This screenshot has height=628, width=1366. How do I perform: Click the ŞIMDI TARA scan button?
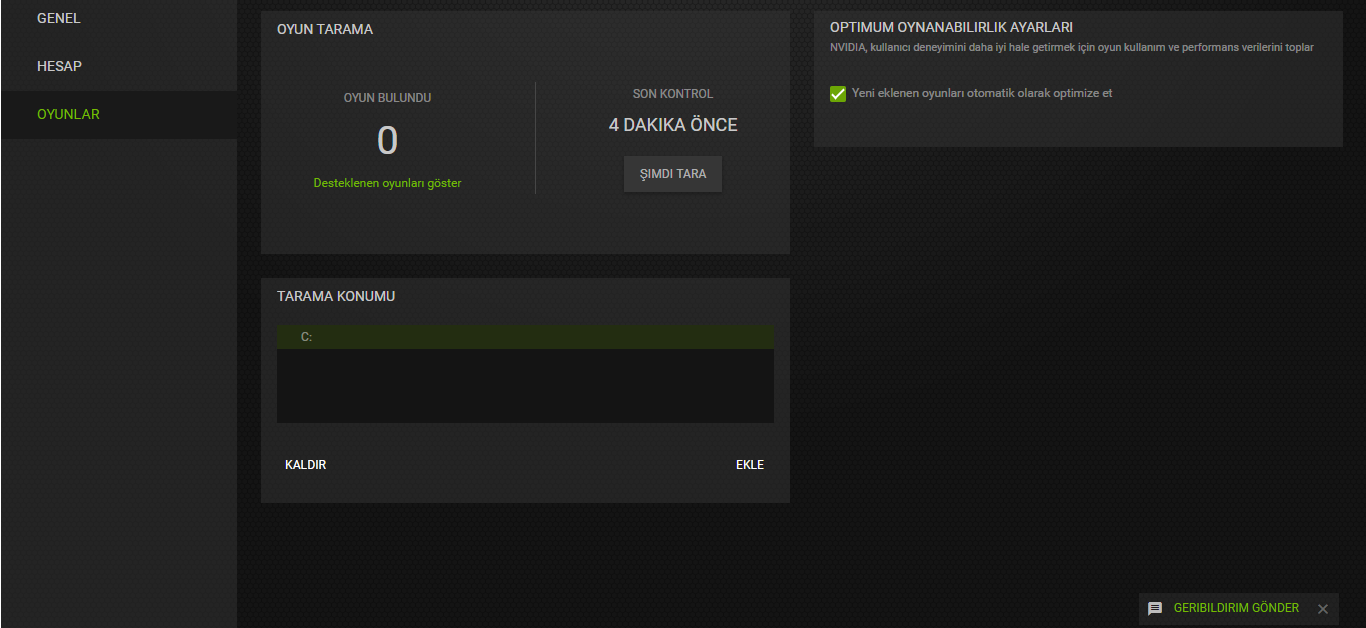point(673,174)
